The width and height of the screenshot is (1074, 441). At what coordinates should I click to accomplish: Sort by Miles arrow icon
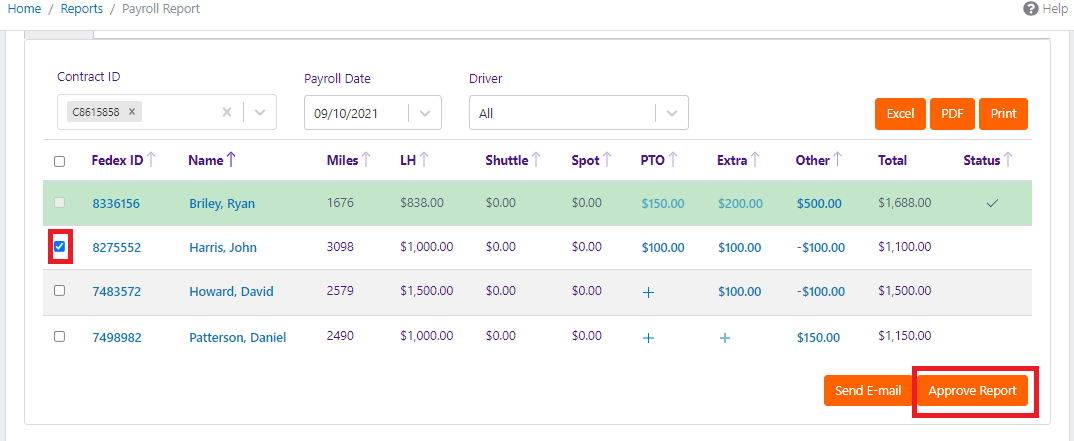point(366,160)
